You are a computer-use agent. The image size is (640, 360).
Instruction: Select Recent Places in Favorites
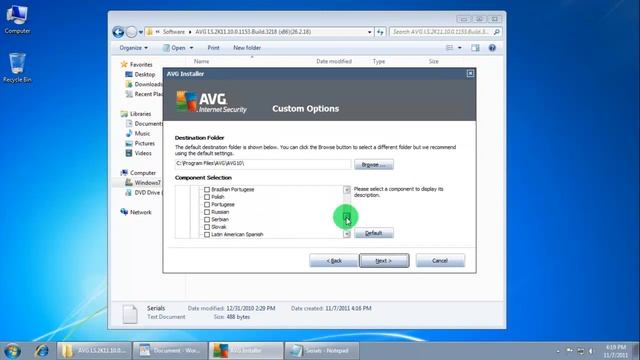pos(144,94)
